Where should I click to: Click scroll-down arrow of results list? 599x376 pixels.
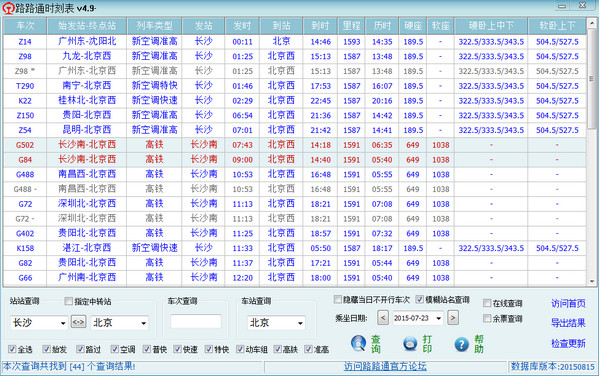(592, 281)
